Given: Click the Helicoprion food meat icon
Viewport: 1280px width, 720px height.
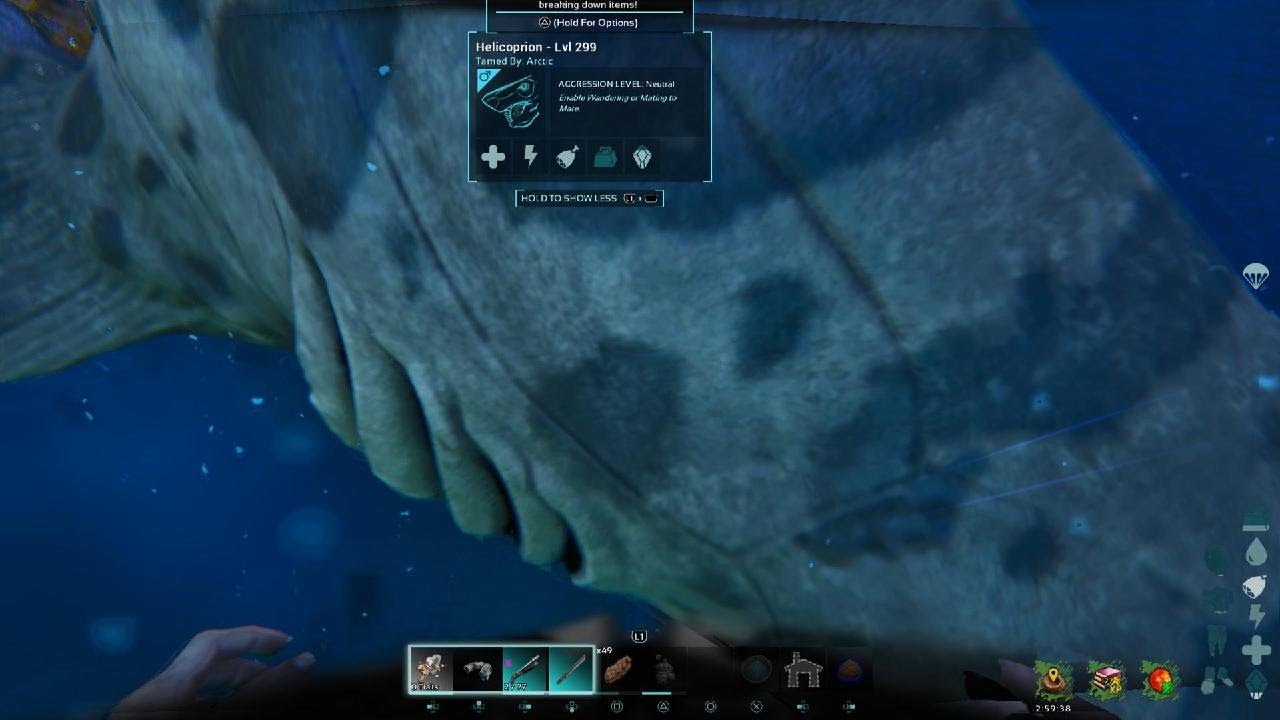Looking at the screenshot, I should [x=567, y=157].
